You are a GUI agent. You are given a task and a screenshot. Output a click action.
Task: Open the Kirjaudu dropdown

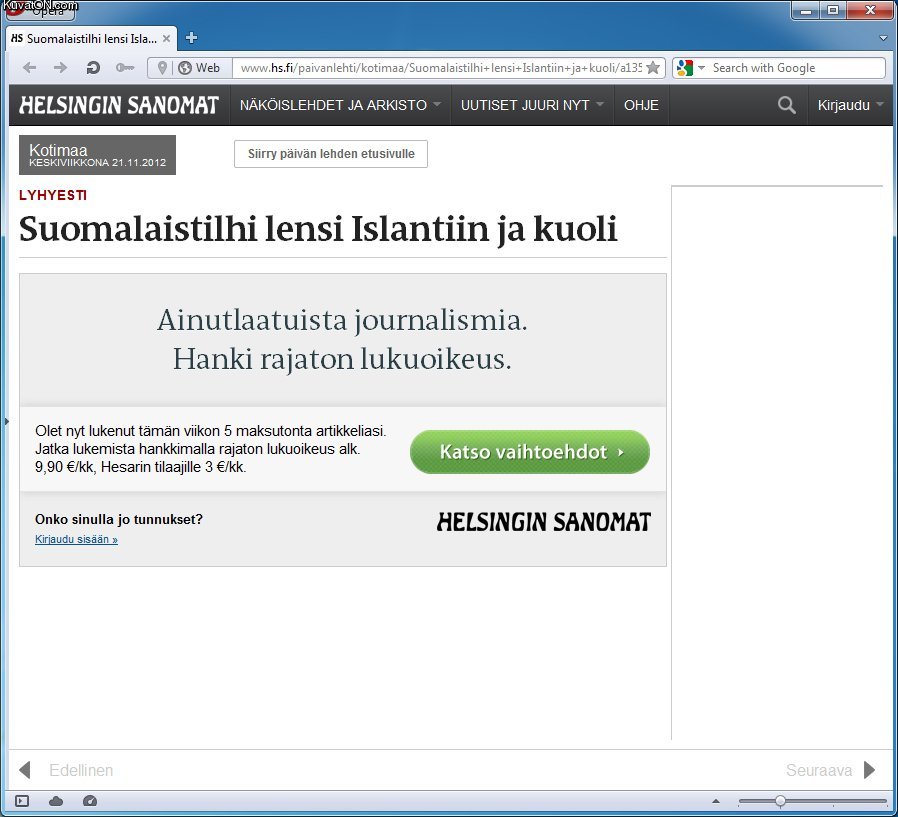tap(850, 105)
